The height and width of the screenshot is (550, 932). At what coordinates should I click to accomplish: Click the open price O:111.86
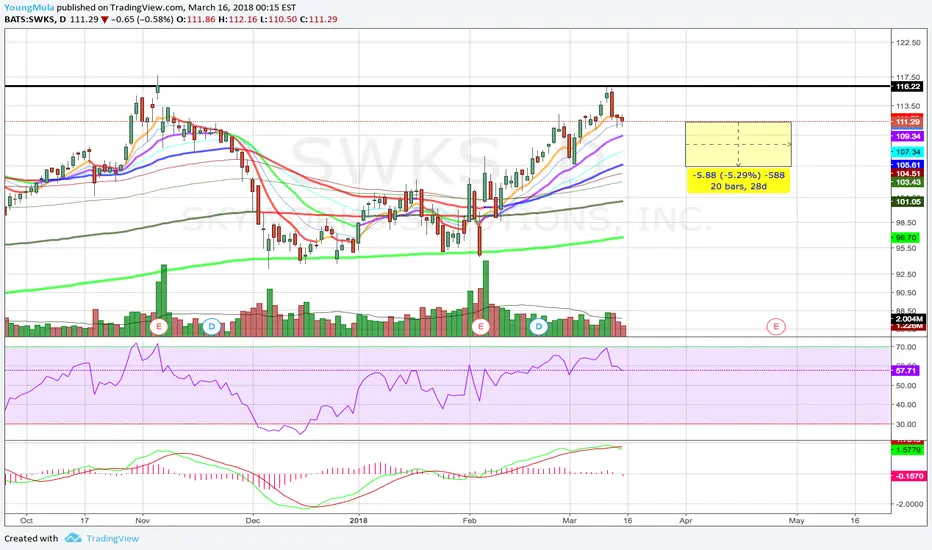tap(198, 19)
